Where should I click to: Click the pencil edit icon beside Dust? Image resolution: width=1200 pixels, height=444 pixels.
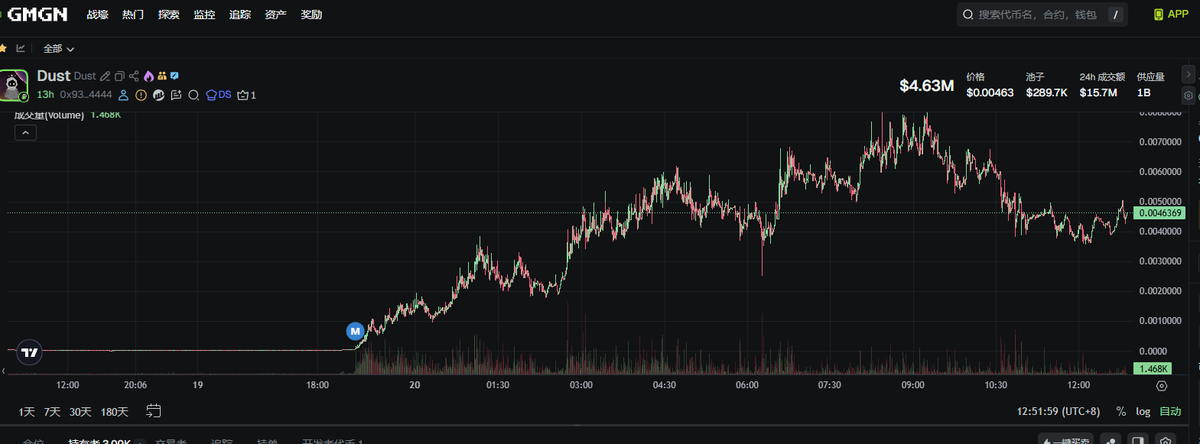click(x=105, y=76)
